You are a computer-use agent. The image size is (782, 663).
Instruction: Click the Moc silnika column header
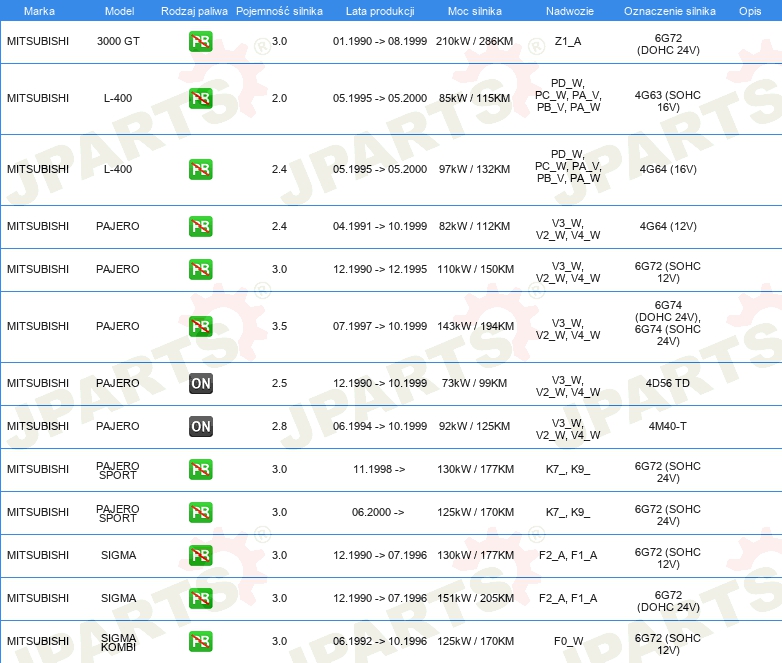474,11
